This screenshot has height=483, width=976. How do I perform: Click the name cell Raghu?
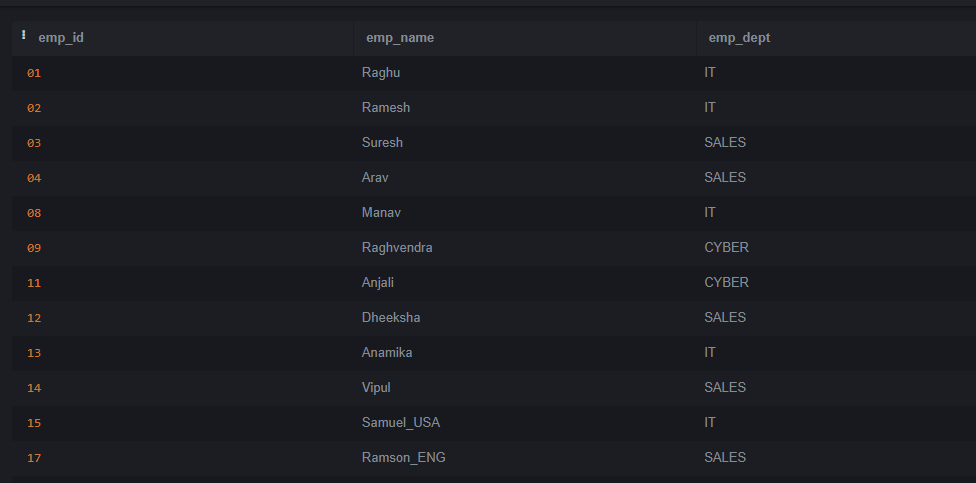[x=380, y=73]
